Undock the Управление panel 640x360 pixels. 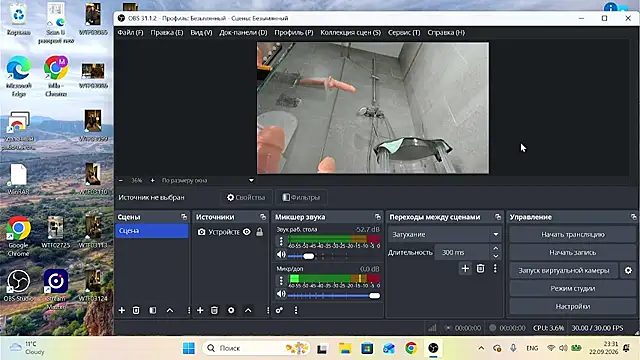tap(633, 217)
